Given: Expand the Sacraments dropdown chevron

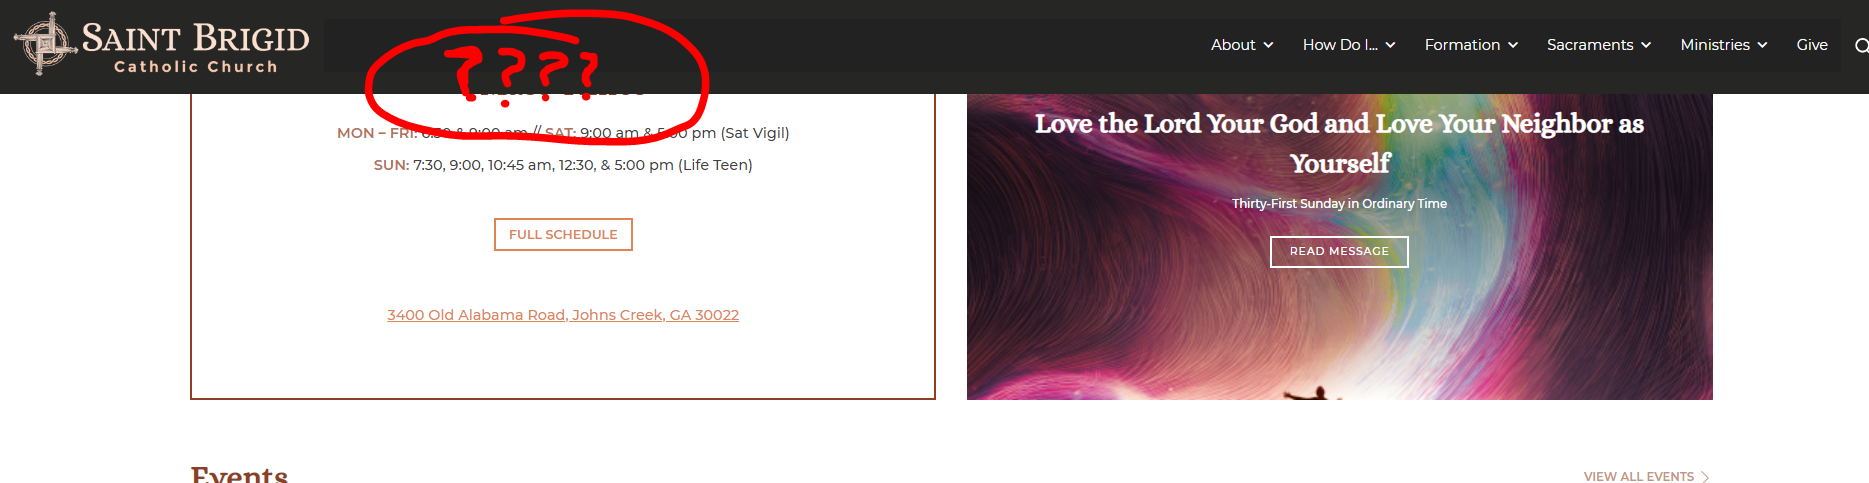Looking at the screenshot, I should pyautogui.click(x=1646, y=45).
